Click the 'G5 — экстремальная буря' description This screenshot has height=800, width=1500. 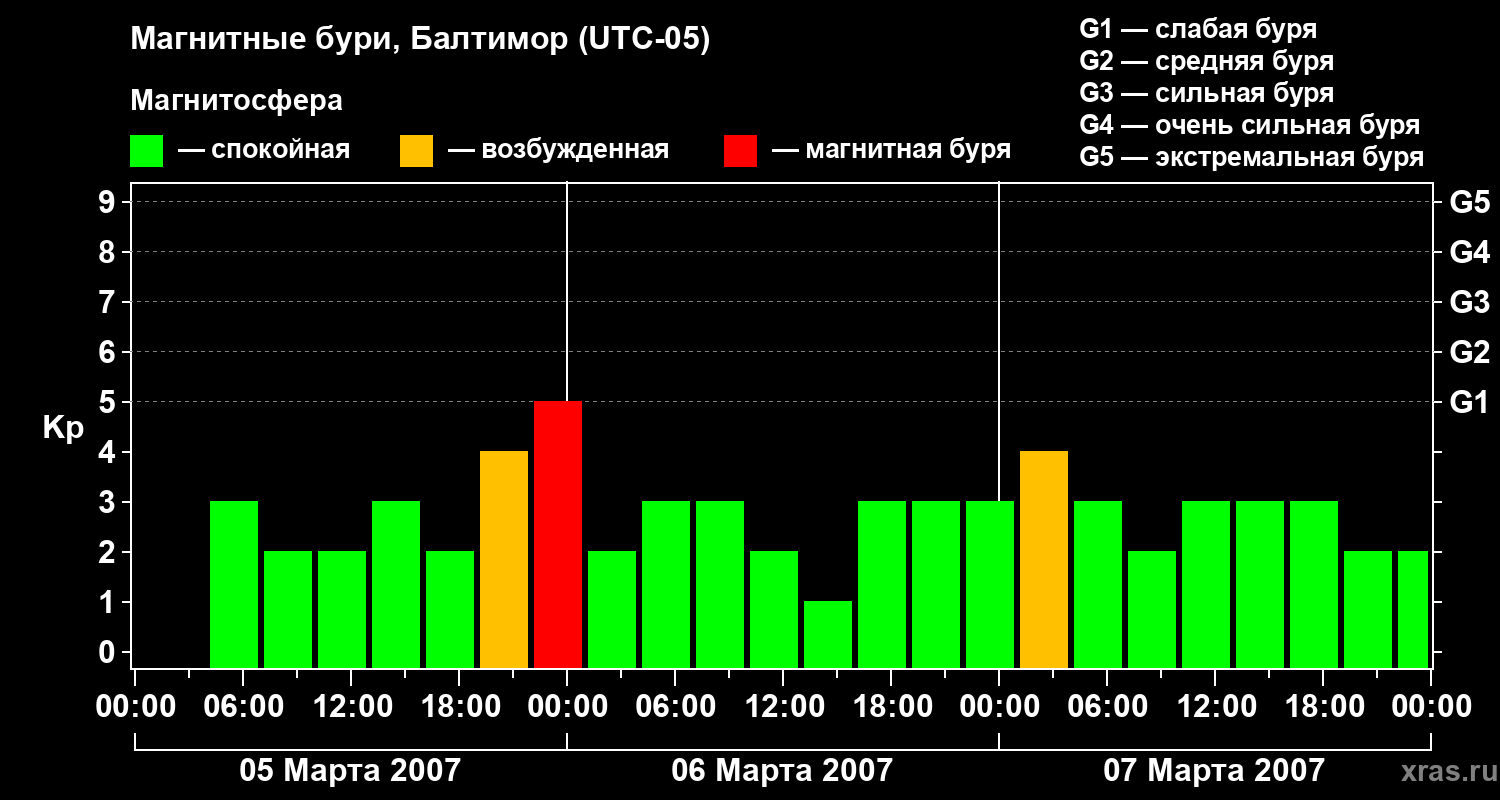[x=1251, y=157]
